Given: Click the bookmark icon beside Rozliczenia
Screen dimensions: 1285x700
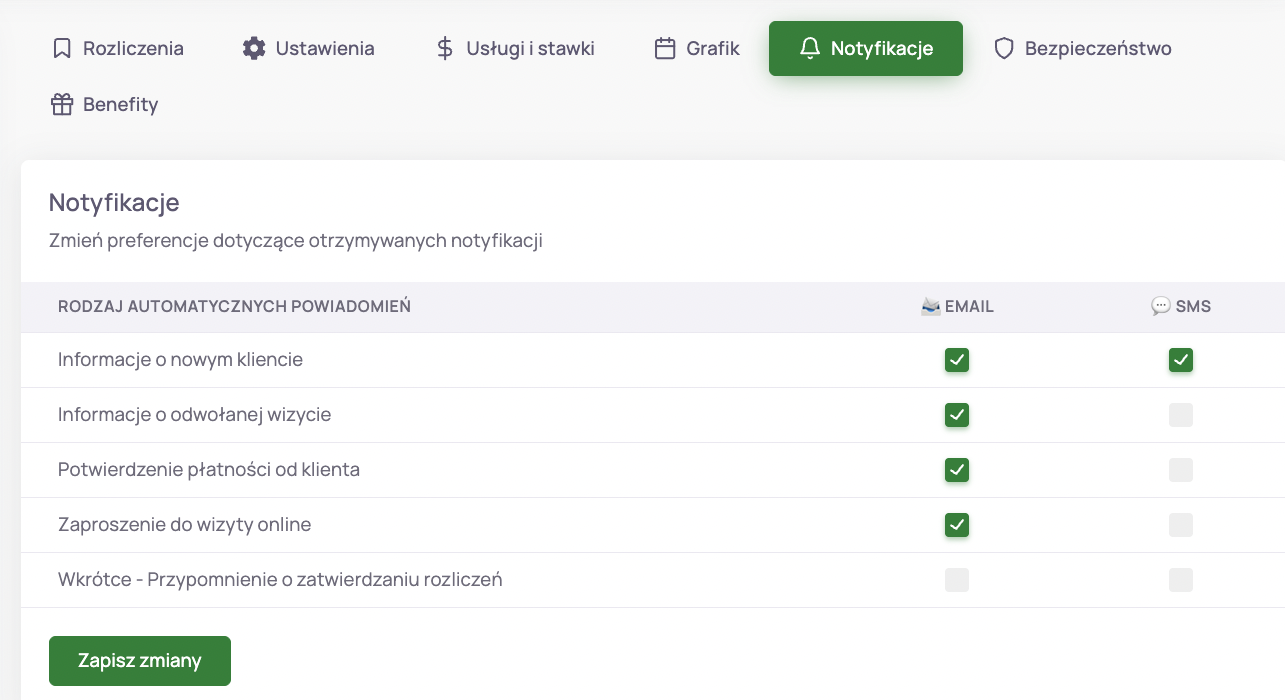Looking at the screenshot, I should point(62,48).
